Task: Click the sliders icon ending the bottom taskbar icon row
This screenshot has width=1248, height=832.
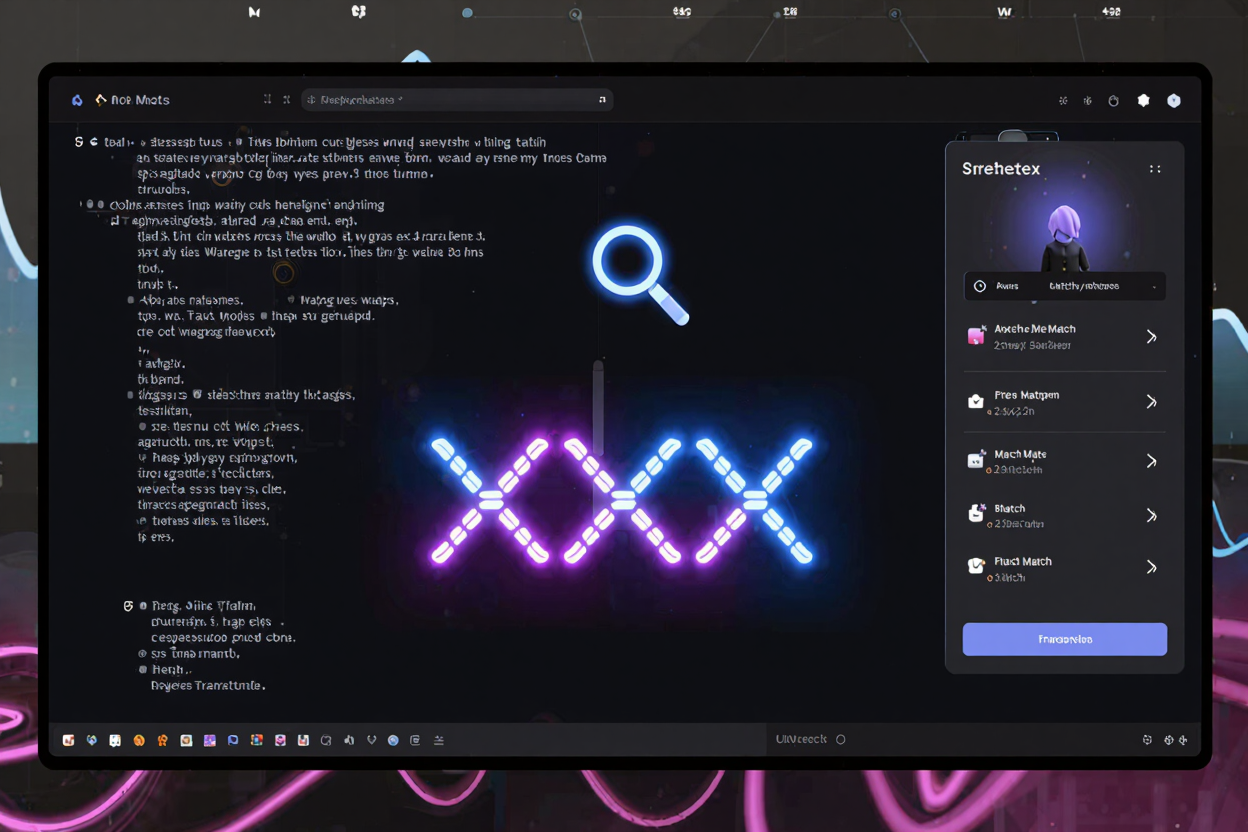Action: pyautogui.click(x=439, y=740)
